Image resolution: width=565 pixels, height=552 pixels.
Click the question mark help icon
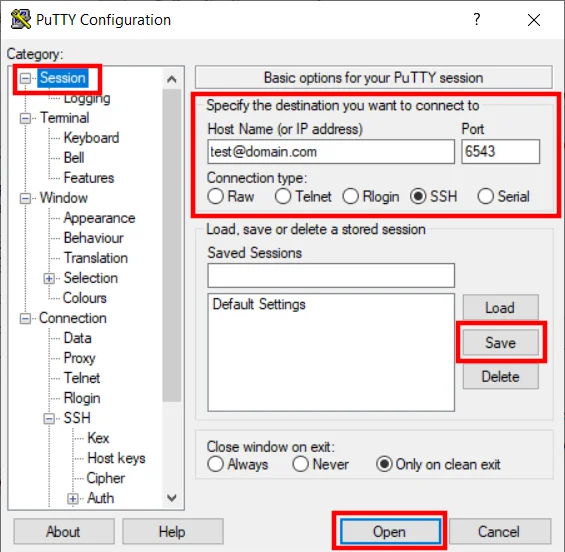coord(477,19)
